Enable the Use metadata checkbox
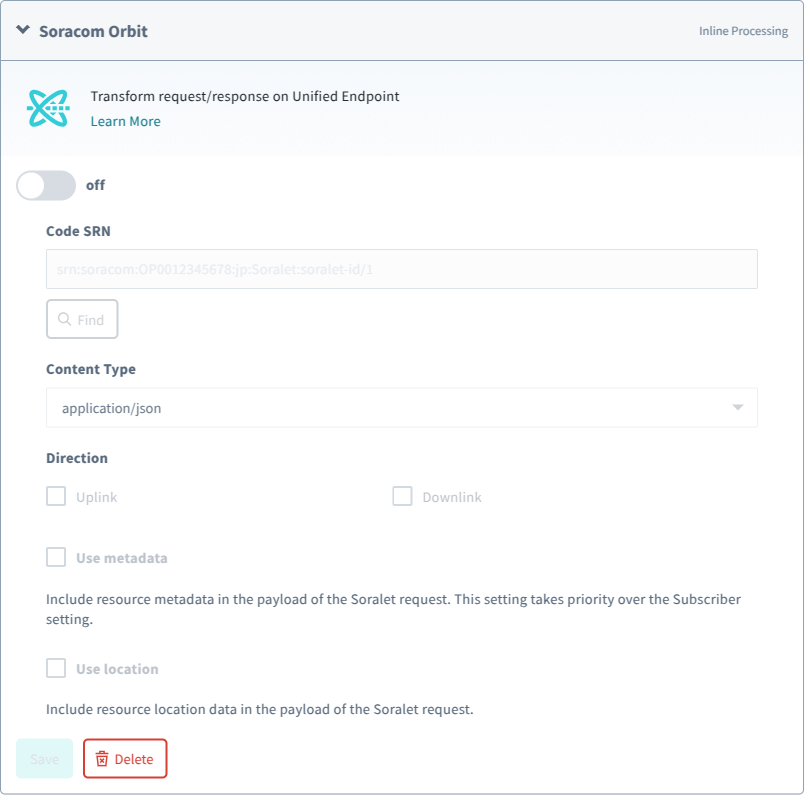Screen dimensions: 806x796 pos(56,557)
